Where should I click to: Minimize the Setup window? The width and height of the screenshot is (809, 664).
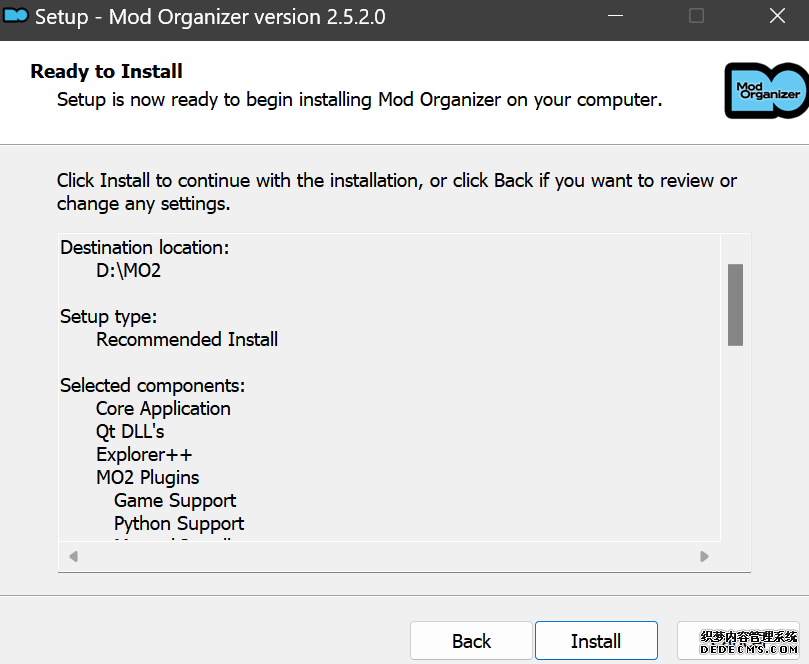pyautogui.click(x=617, y=16)
